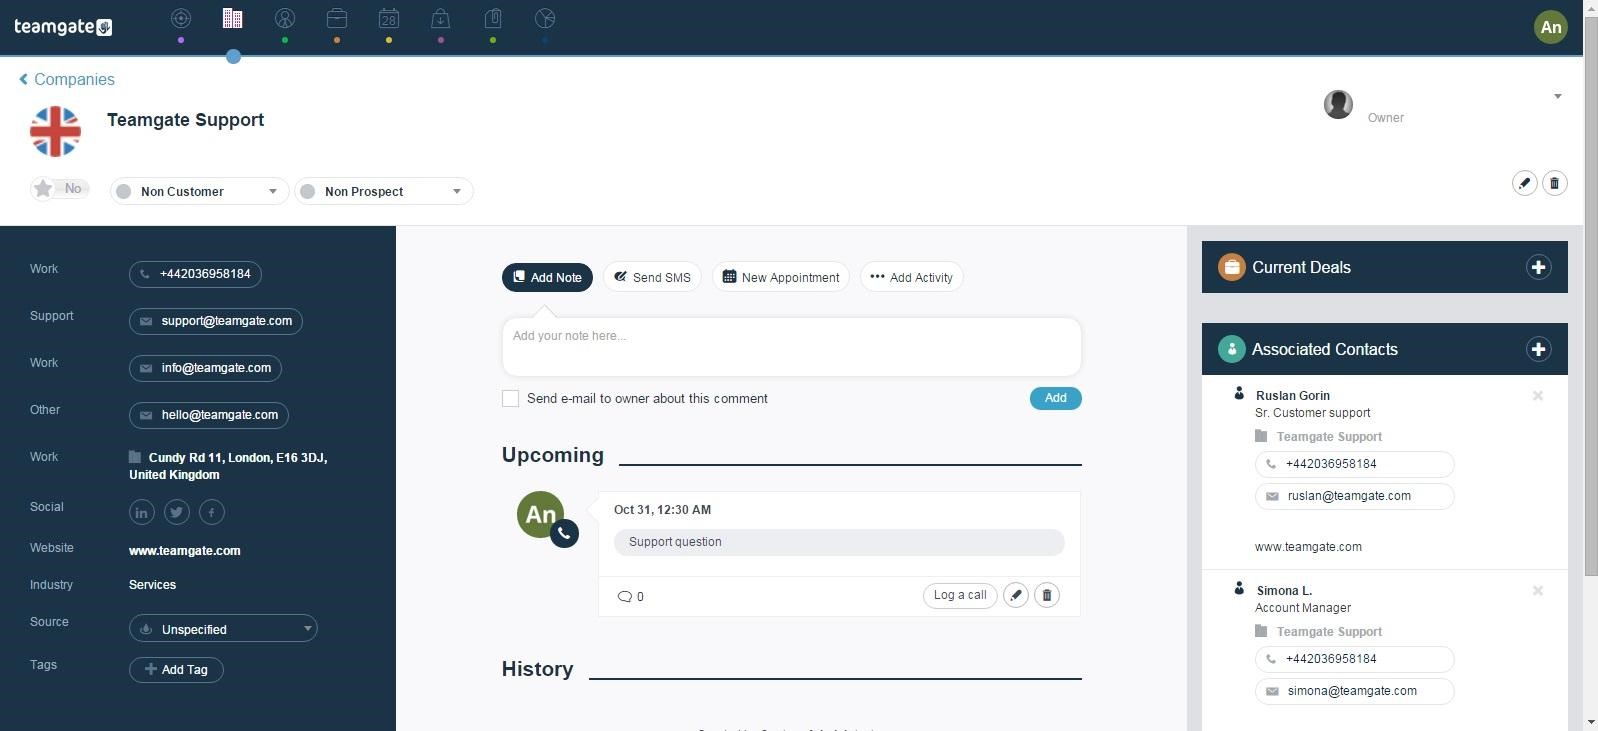Click the Log a call button
Screen dimensions: 1598x731
960,595
